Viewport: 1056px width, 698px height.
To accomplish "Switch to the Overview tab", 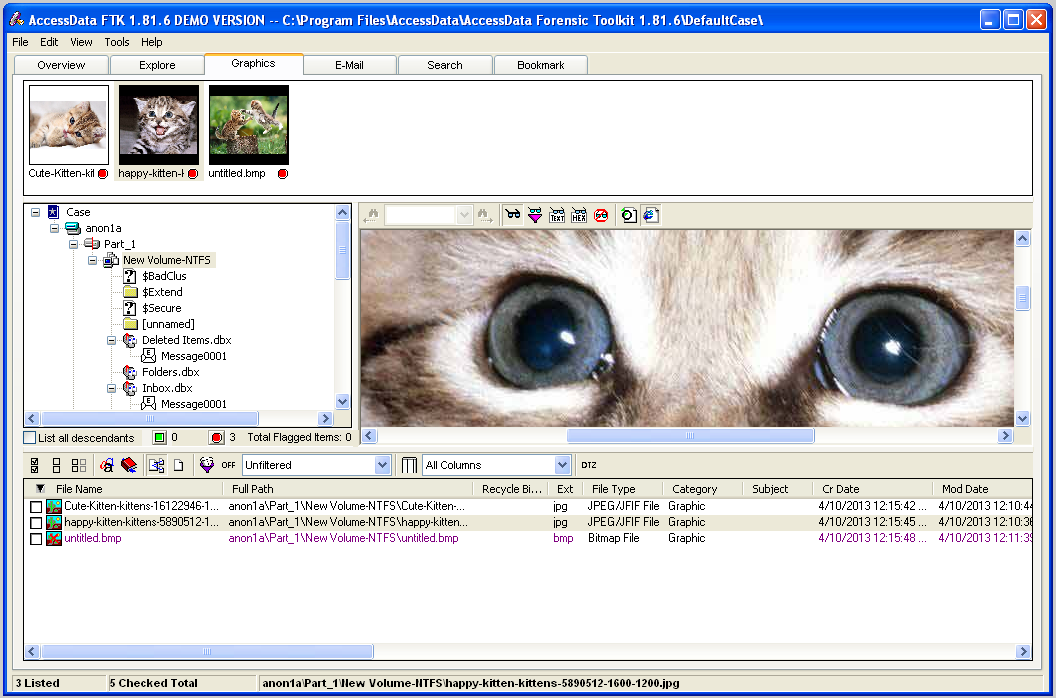I will pos(61,65).
